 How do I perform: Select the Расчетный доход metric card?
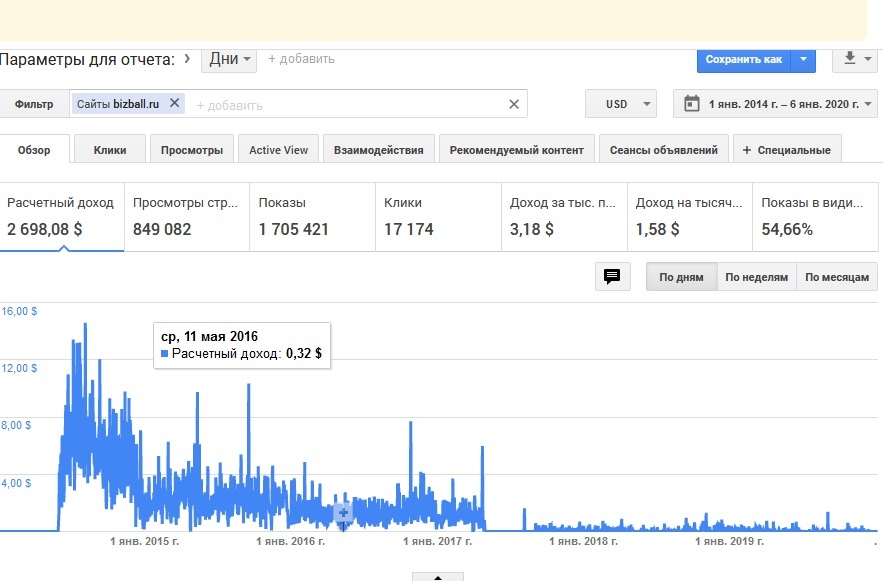[61, 216]
